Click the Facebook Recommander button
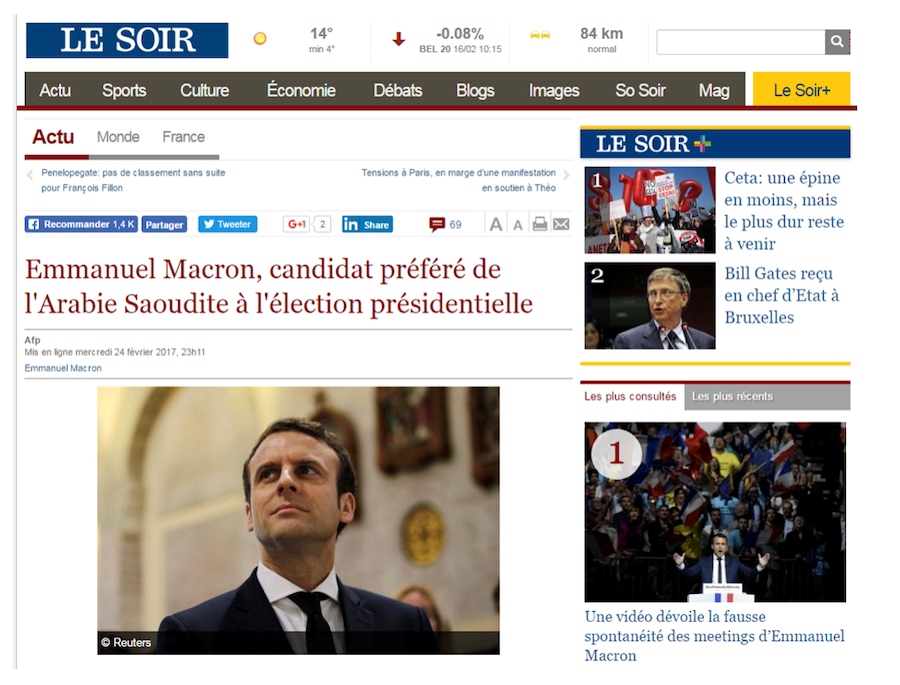Screen dimensions: 900x685 81,224
